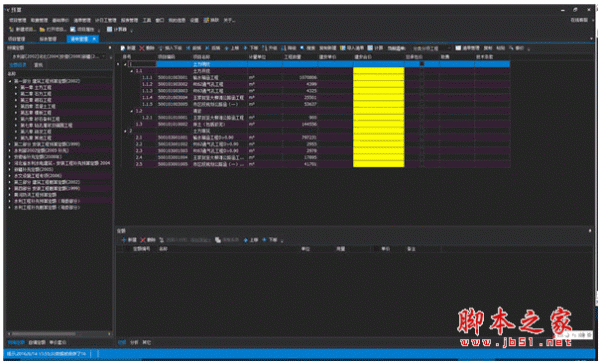
Task: Click the 降级 toolbar icon
Action: [x=284, y=48]
